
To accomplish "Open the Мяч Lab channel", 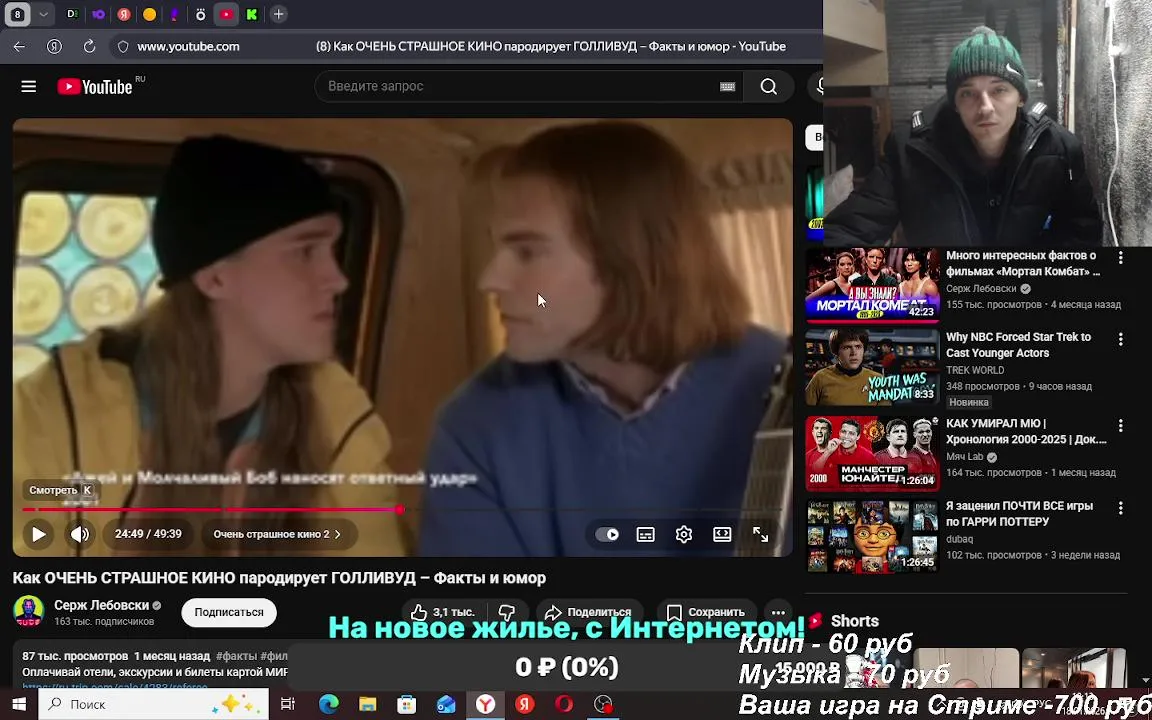I will point(964,456).
